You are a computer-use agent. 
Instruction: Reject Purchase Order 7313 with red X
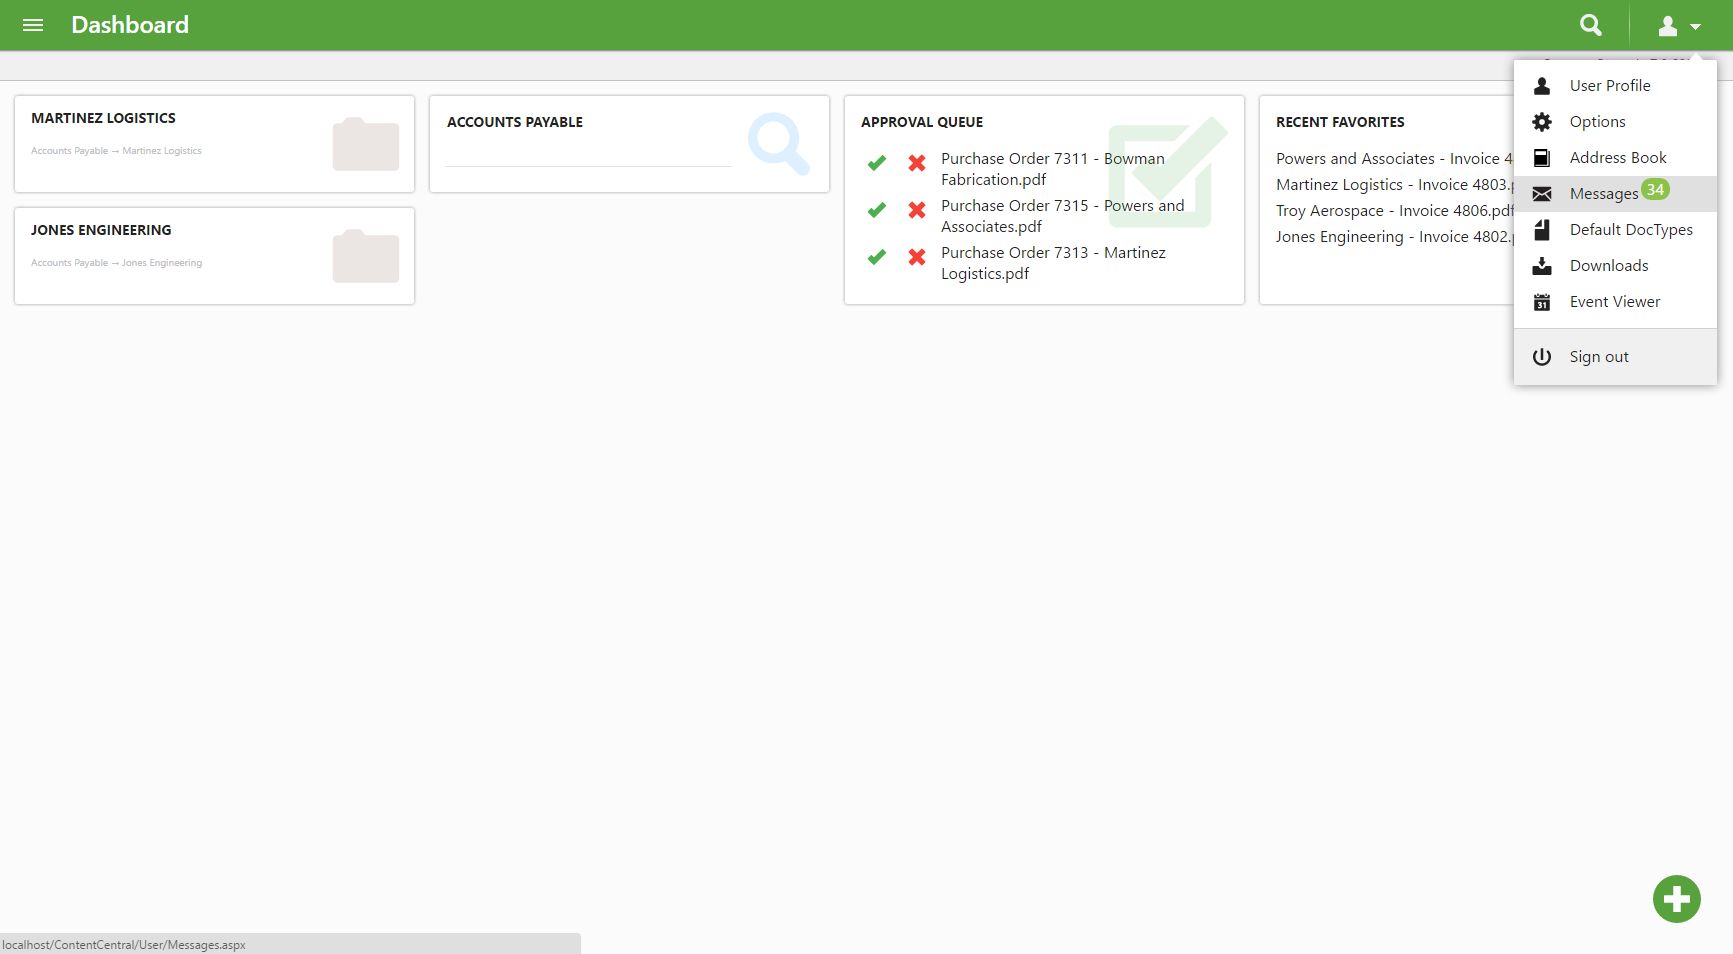point(917,257)
